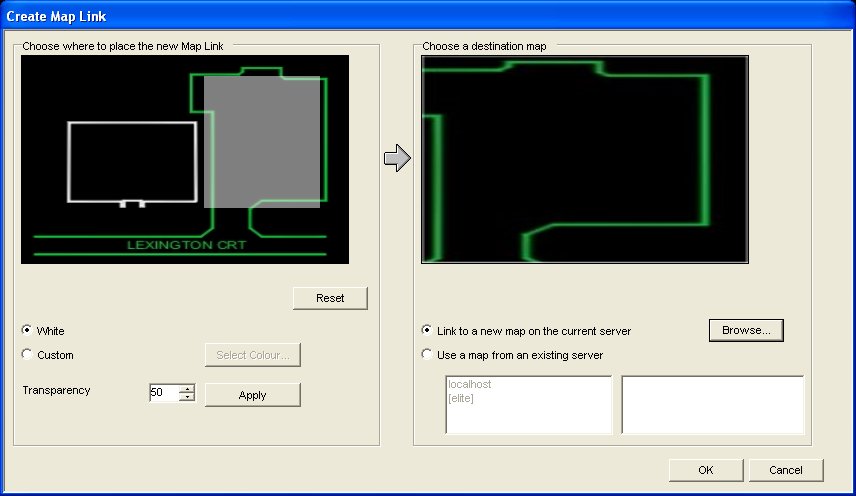Viewport: 856px width, 496px height.
Task: Click the LEXINGTON CRT label on the map
Action: click(x=187, y=245)
